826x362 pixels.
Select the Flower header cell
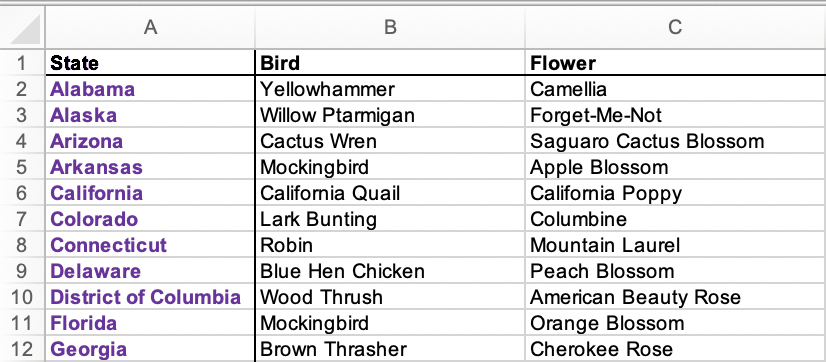[675, 63]
